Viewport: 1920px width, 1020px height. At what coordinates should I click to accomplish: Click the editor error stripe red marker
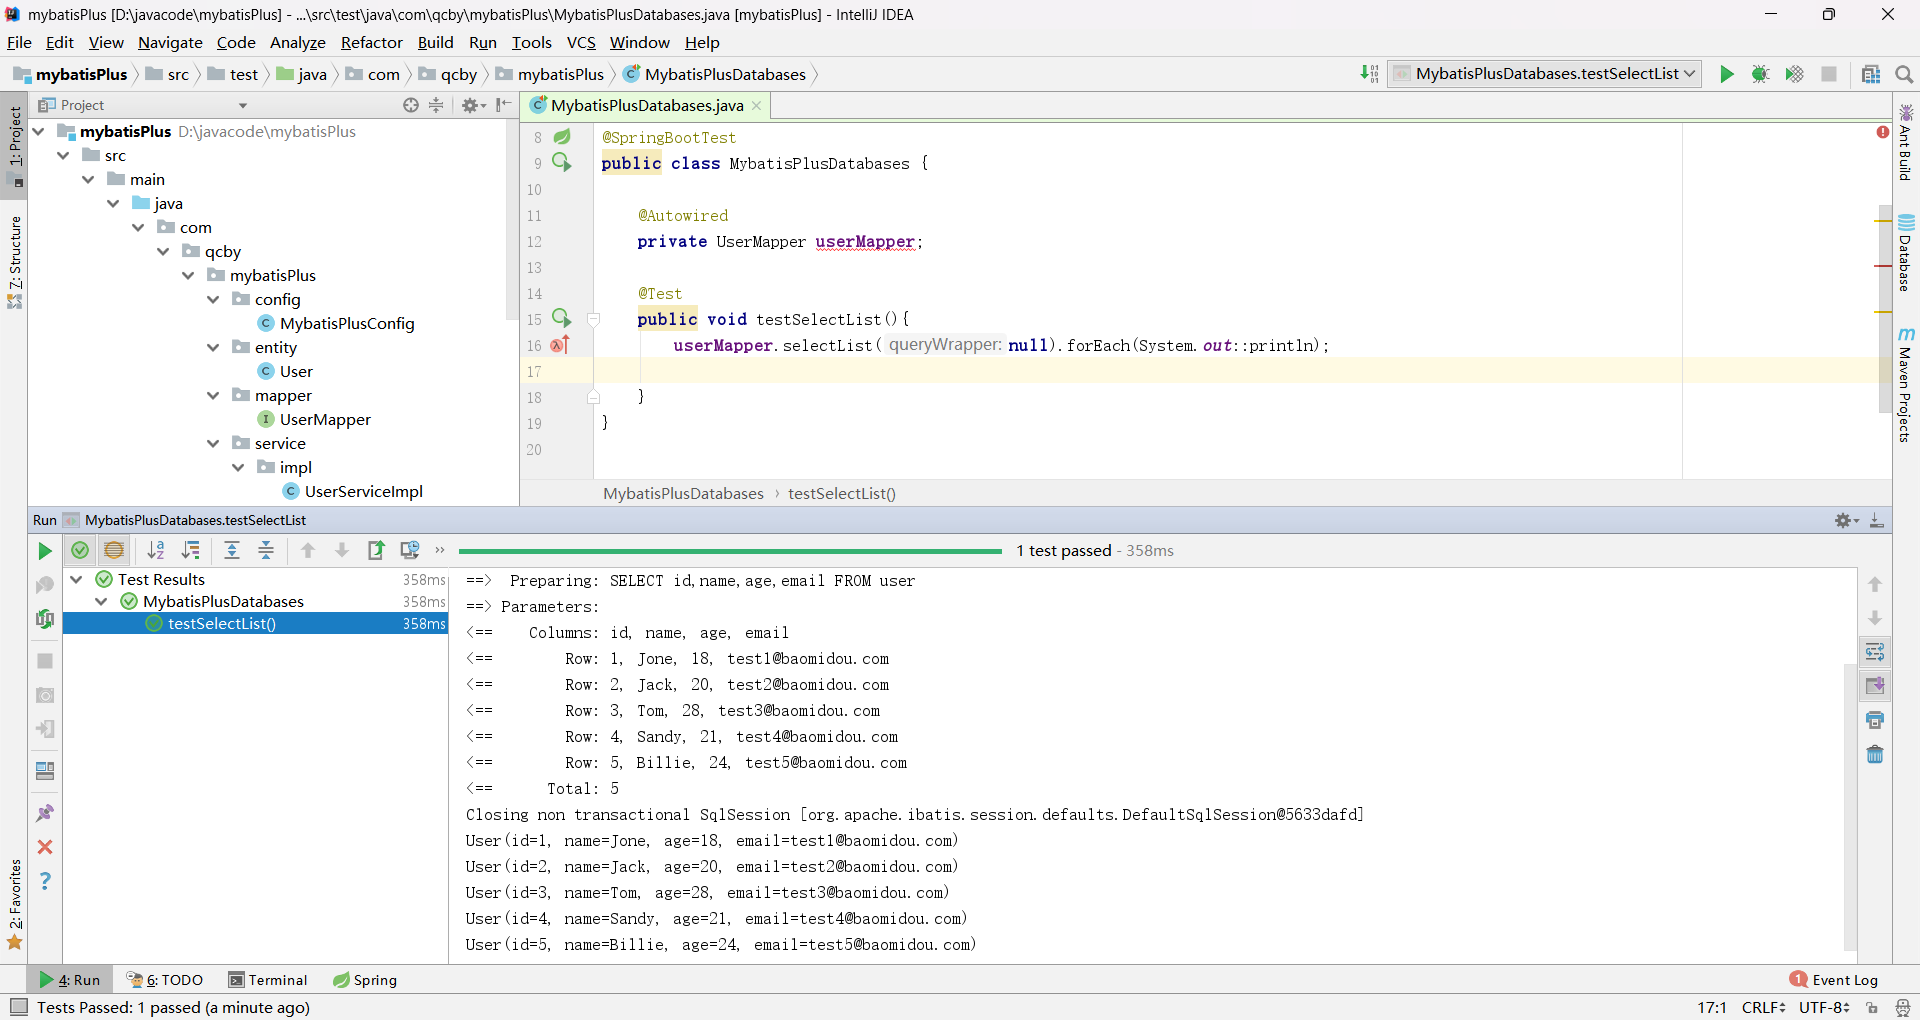[x=1883, y=266]
